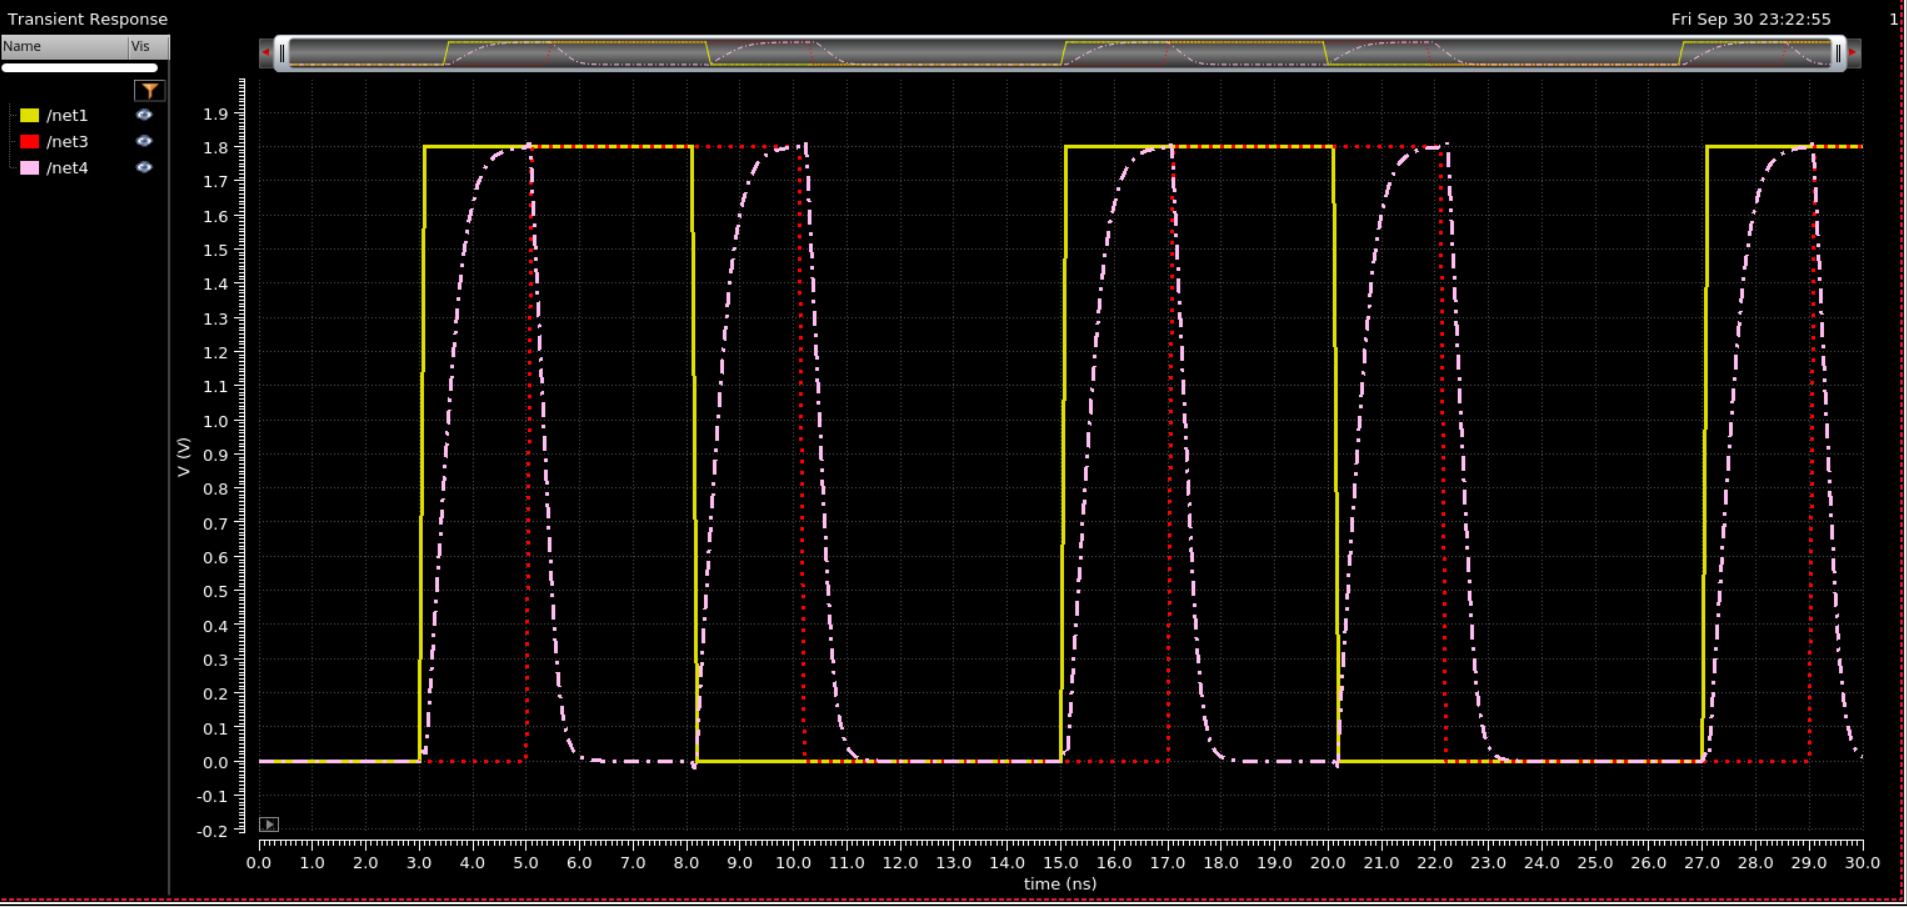Viewport: 1907px width, 907px height.
Task: Collapse the /net4 tree branch
Action: click(x=10, y=167)
